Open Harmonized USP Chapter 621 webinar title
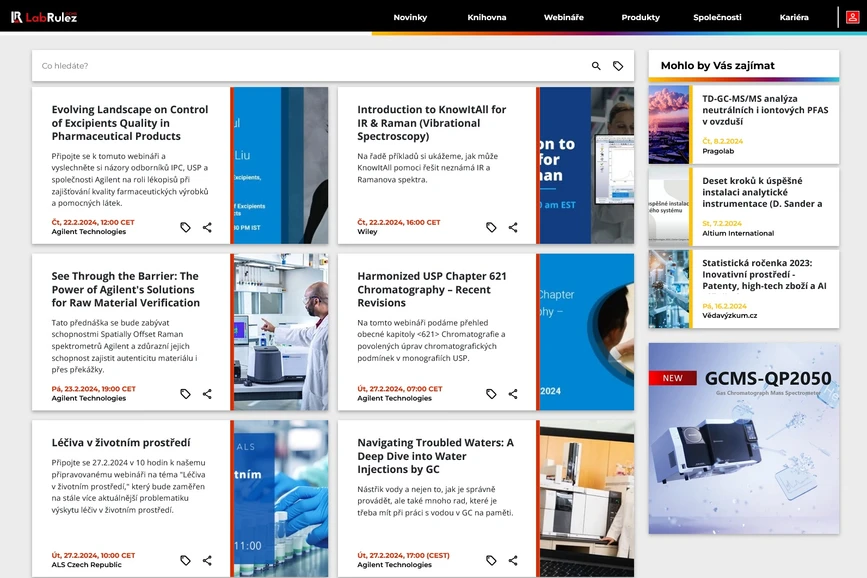This screenshot has width=867, height=578. (431, 289)
